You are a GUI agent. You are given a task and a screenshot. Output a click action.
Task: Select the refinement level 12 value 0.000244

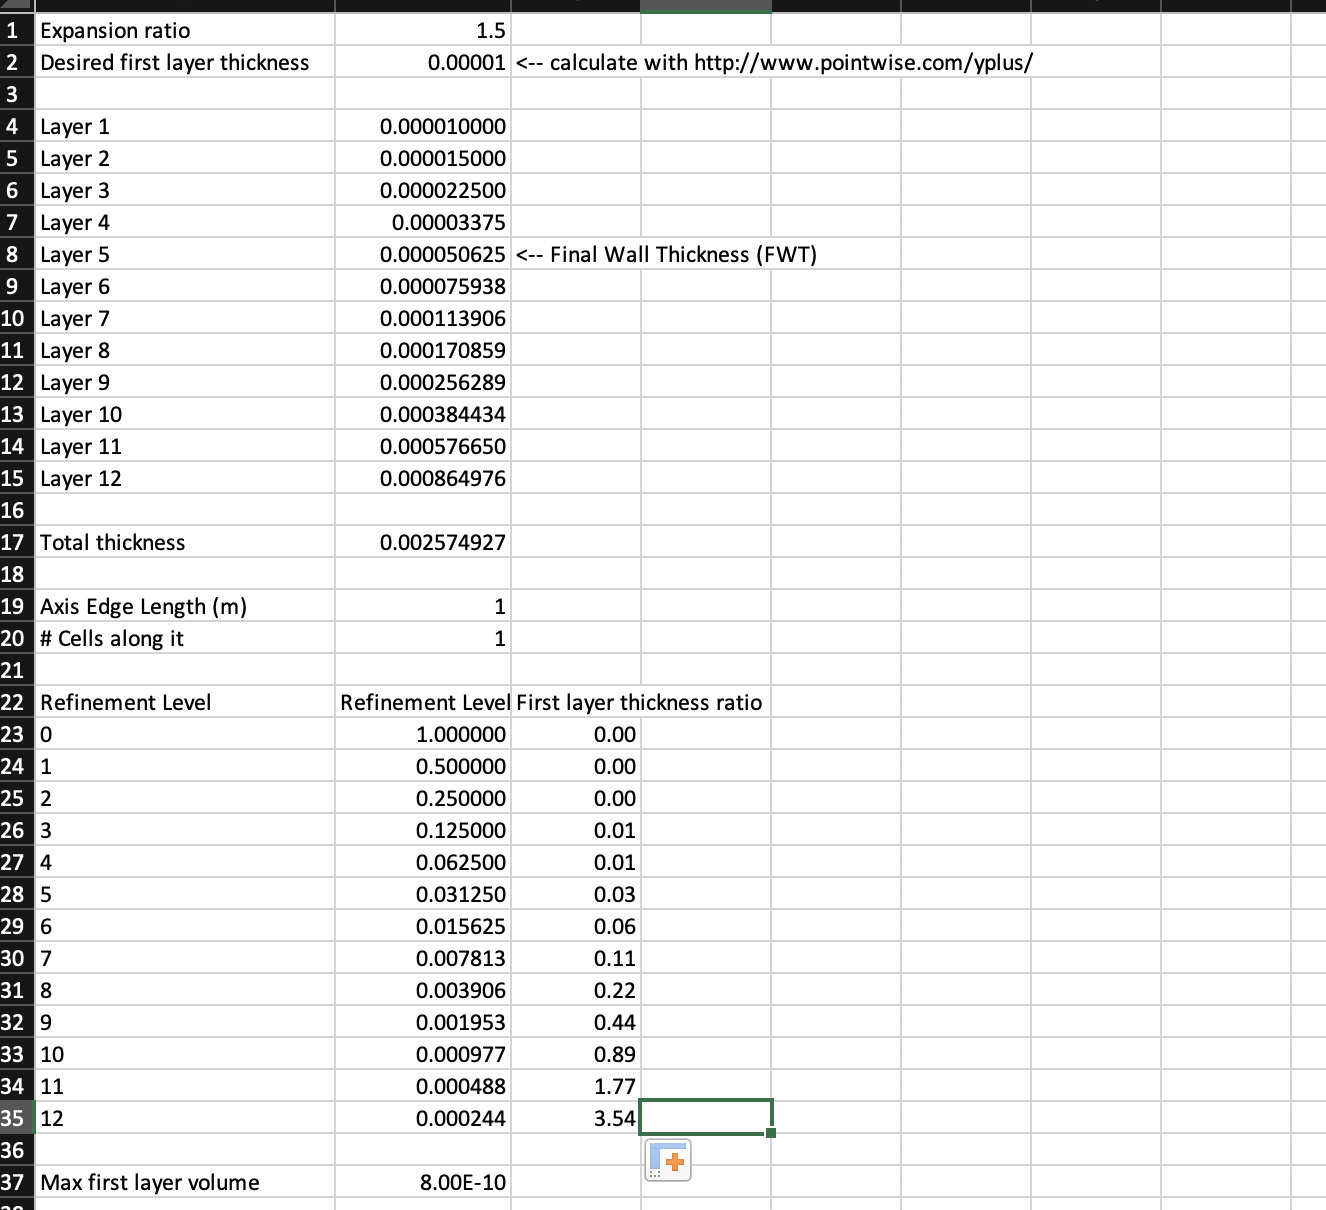pyautogui.click(x=423, y=1119)
